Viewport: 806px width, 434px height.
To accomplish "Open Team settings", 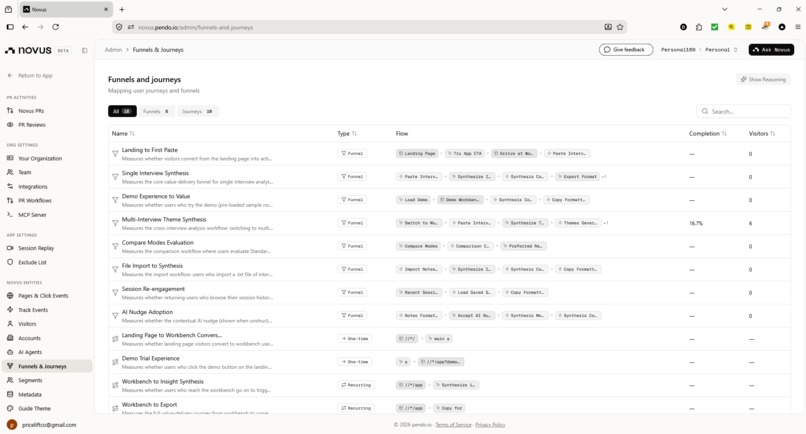I will click(x=24, y=172).
